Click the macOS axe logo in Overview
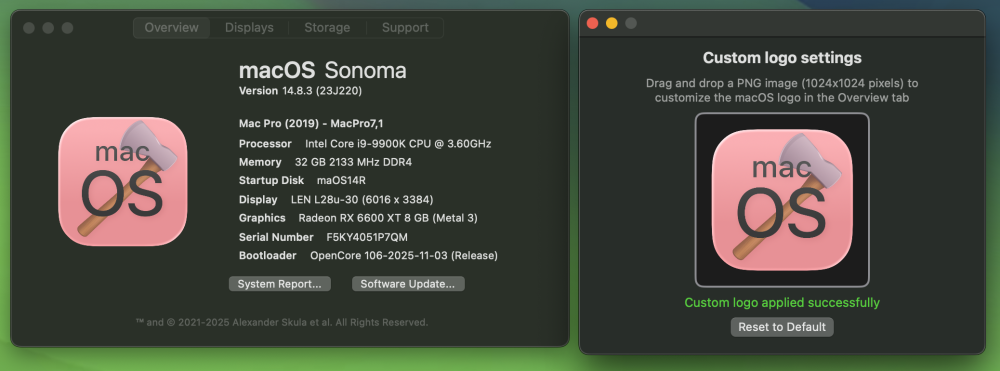1000x371 pixels. [123, 182]
